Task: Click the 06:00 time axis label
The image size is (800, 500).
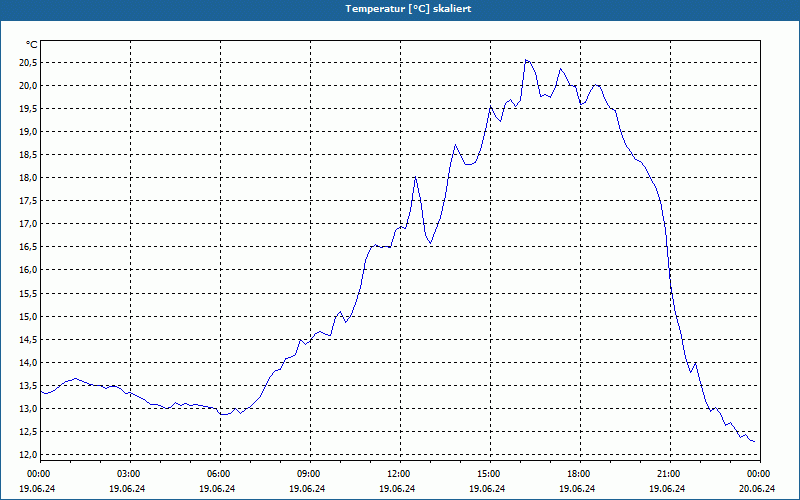Action: click(x=220, y=474)
